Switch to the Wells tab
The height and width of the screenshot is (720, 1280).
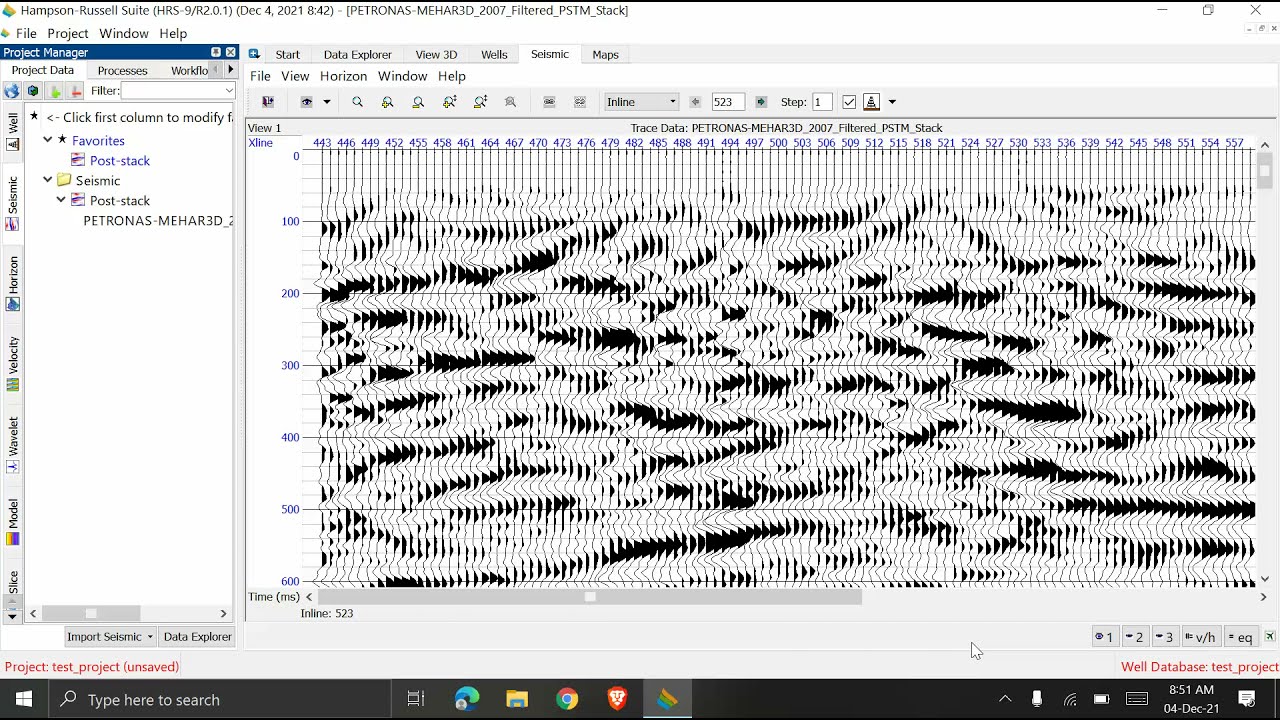point(494,54)
